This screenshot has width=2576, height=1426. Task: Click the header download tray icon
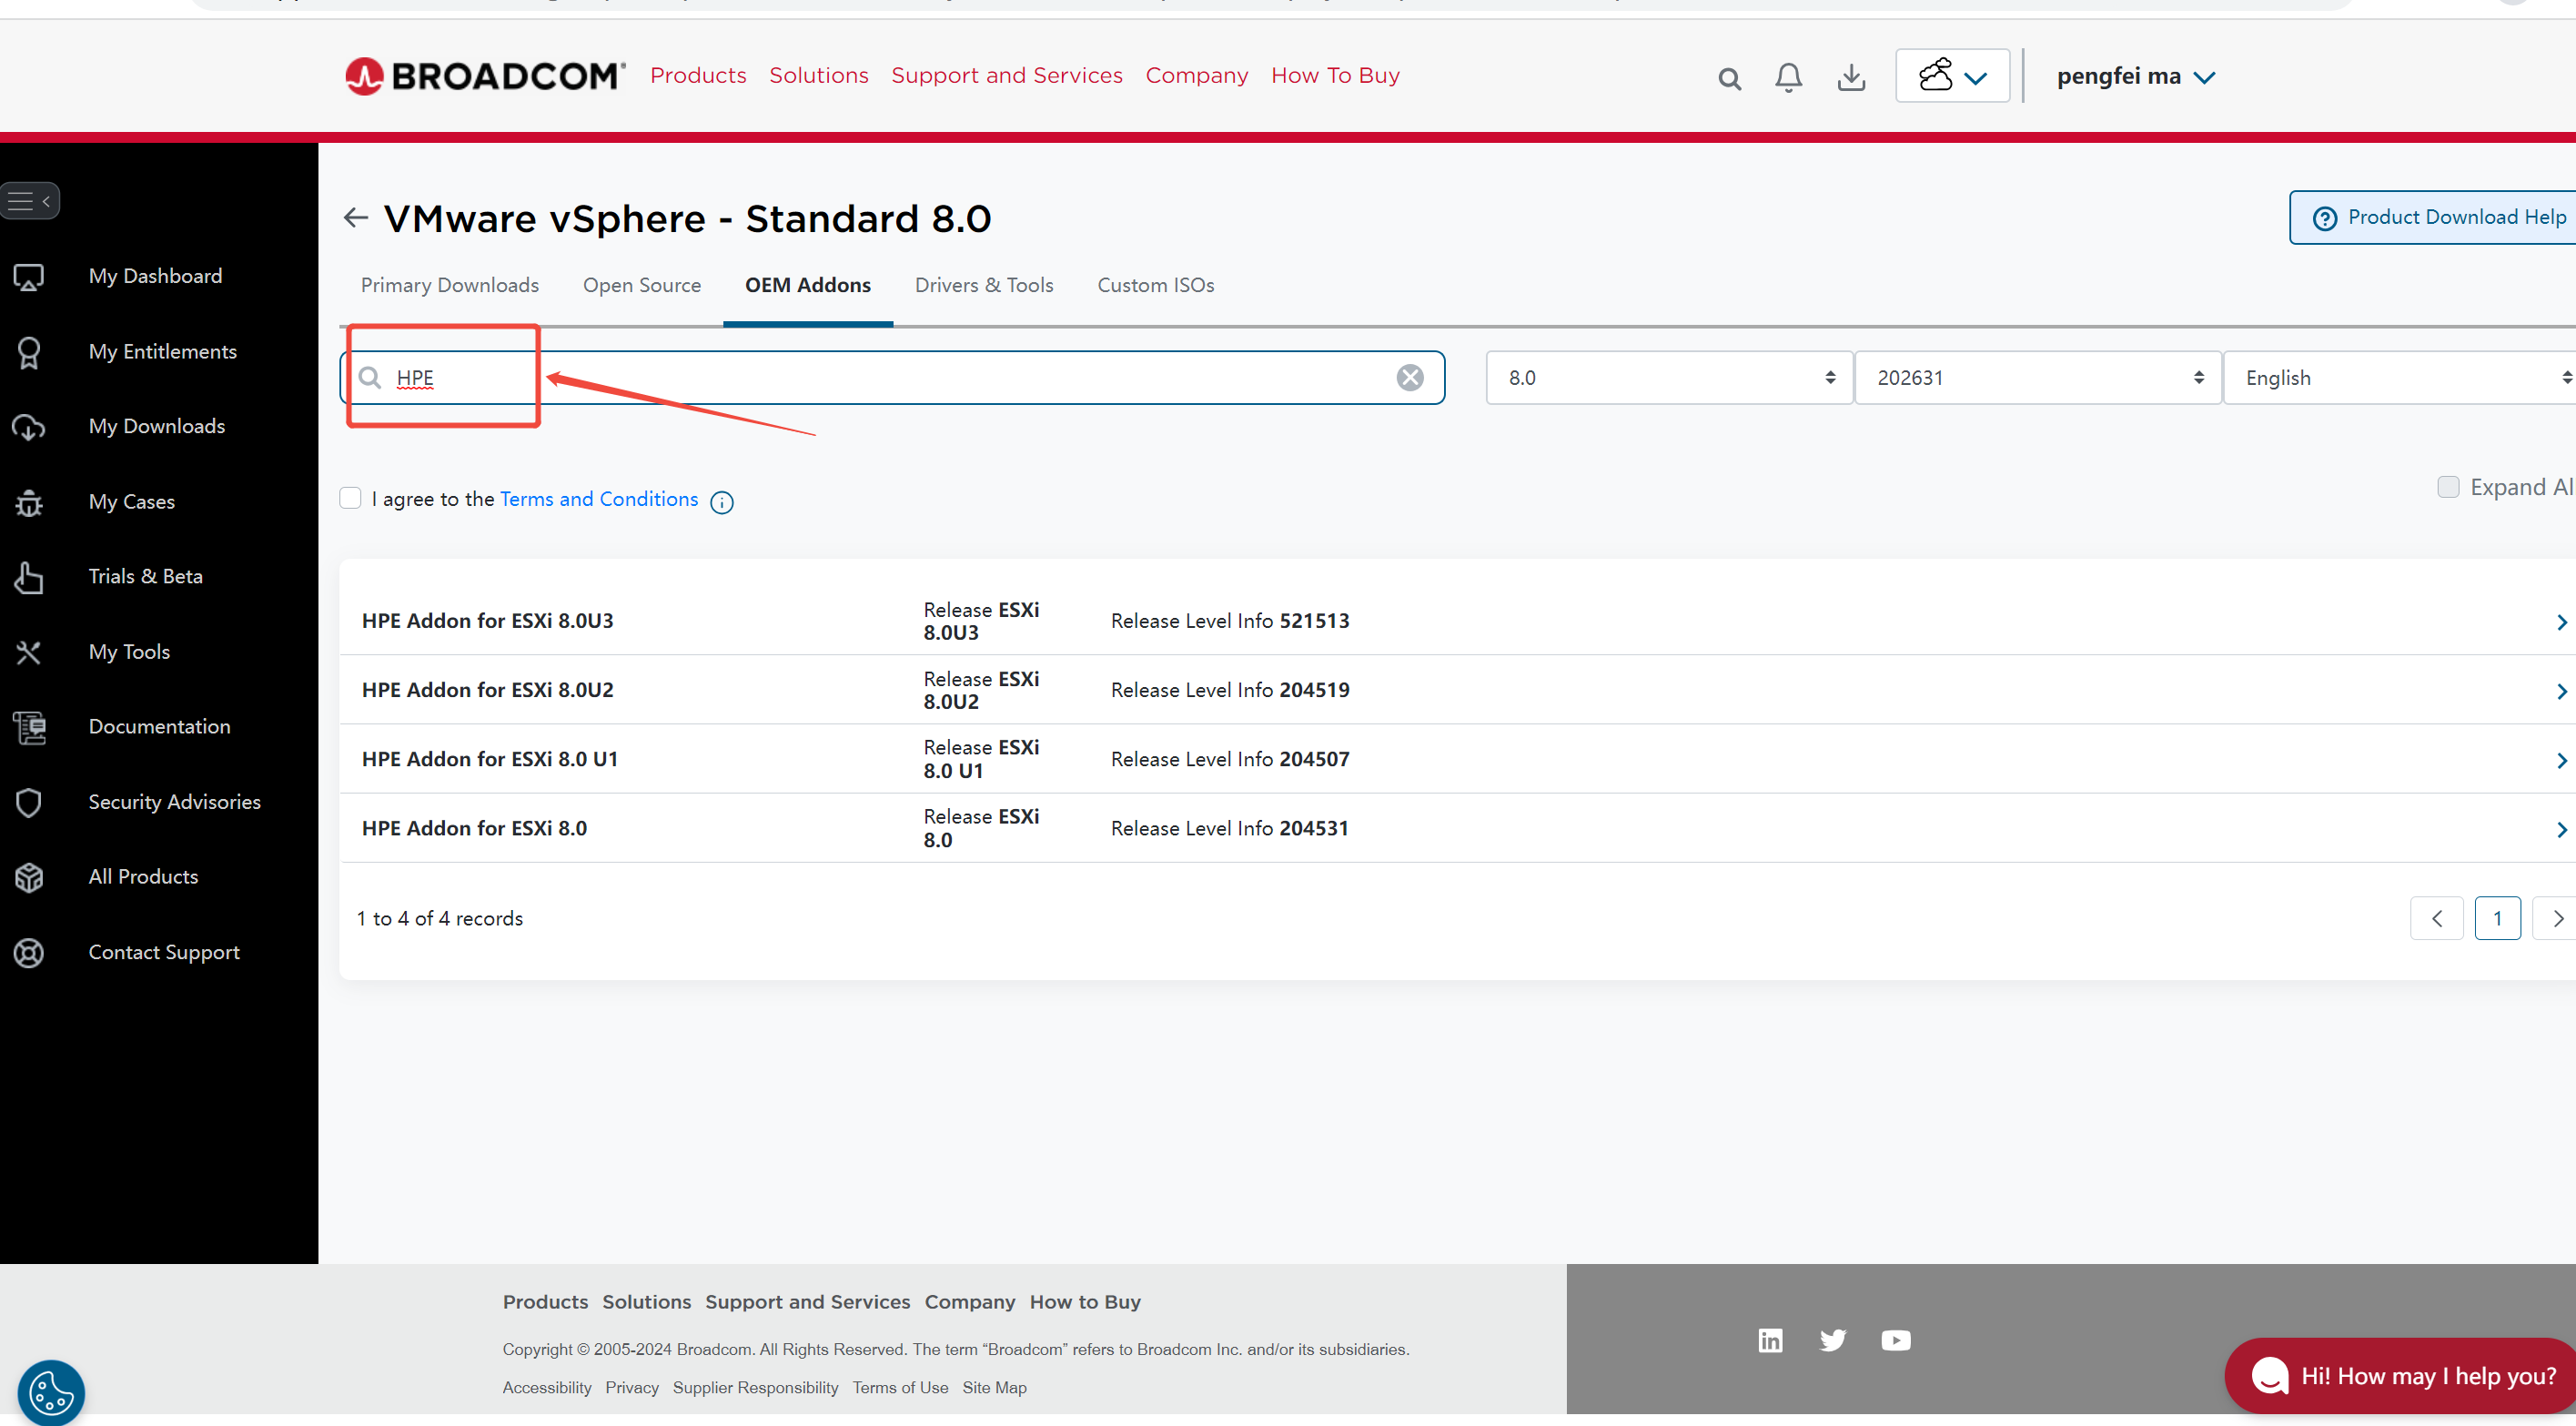point(1851,77)
